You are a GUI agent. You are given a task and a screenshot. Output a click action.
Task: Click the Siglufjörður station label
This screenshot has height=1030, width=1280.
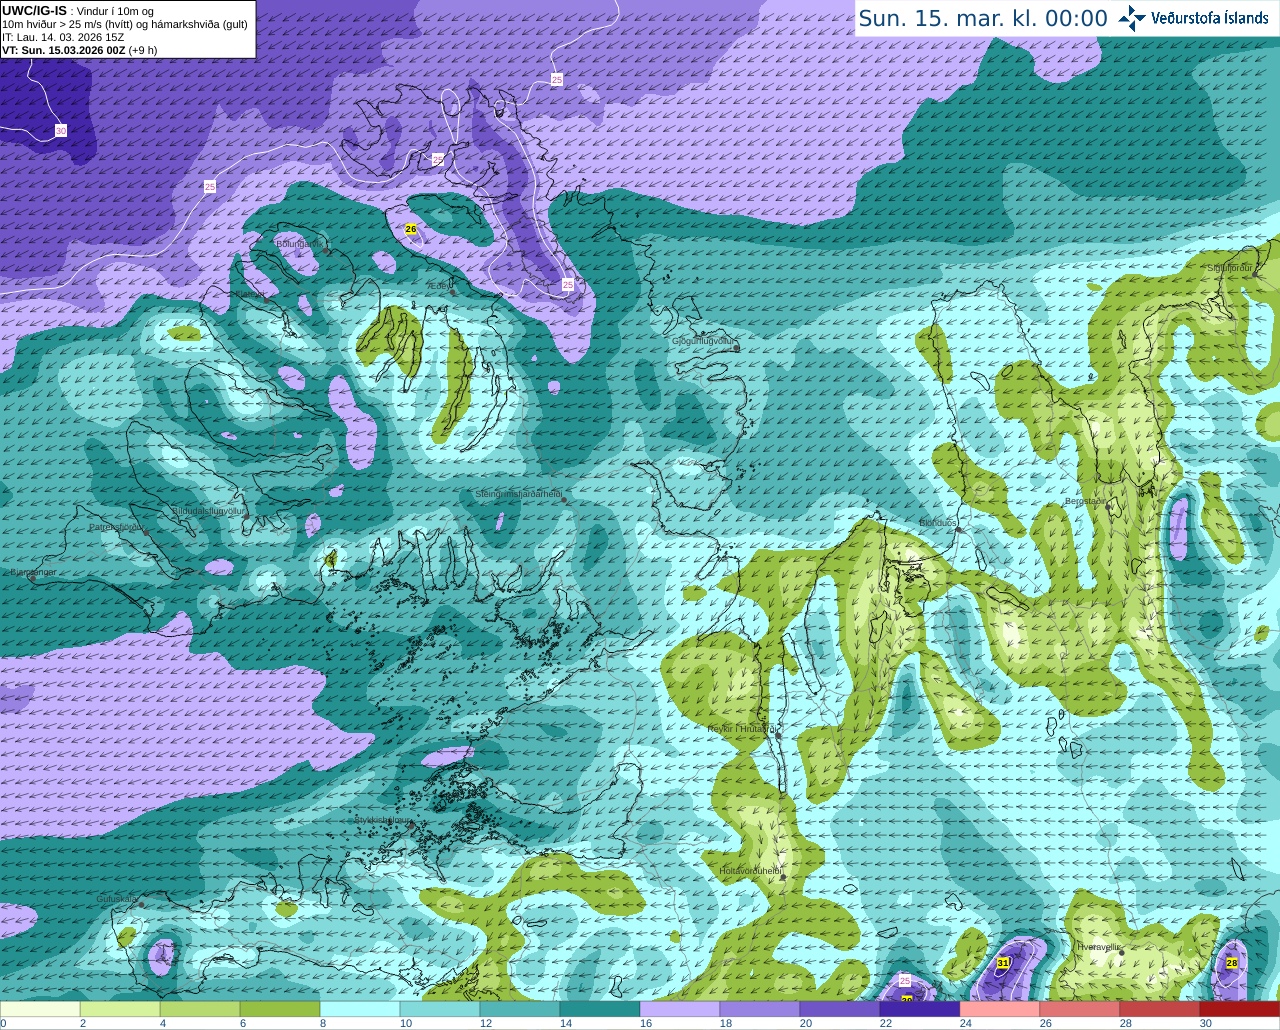tap(1229, 268)
